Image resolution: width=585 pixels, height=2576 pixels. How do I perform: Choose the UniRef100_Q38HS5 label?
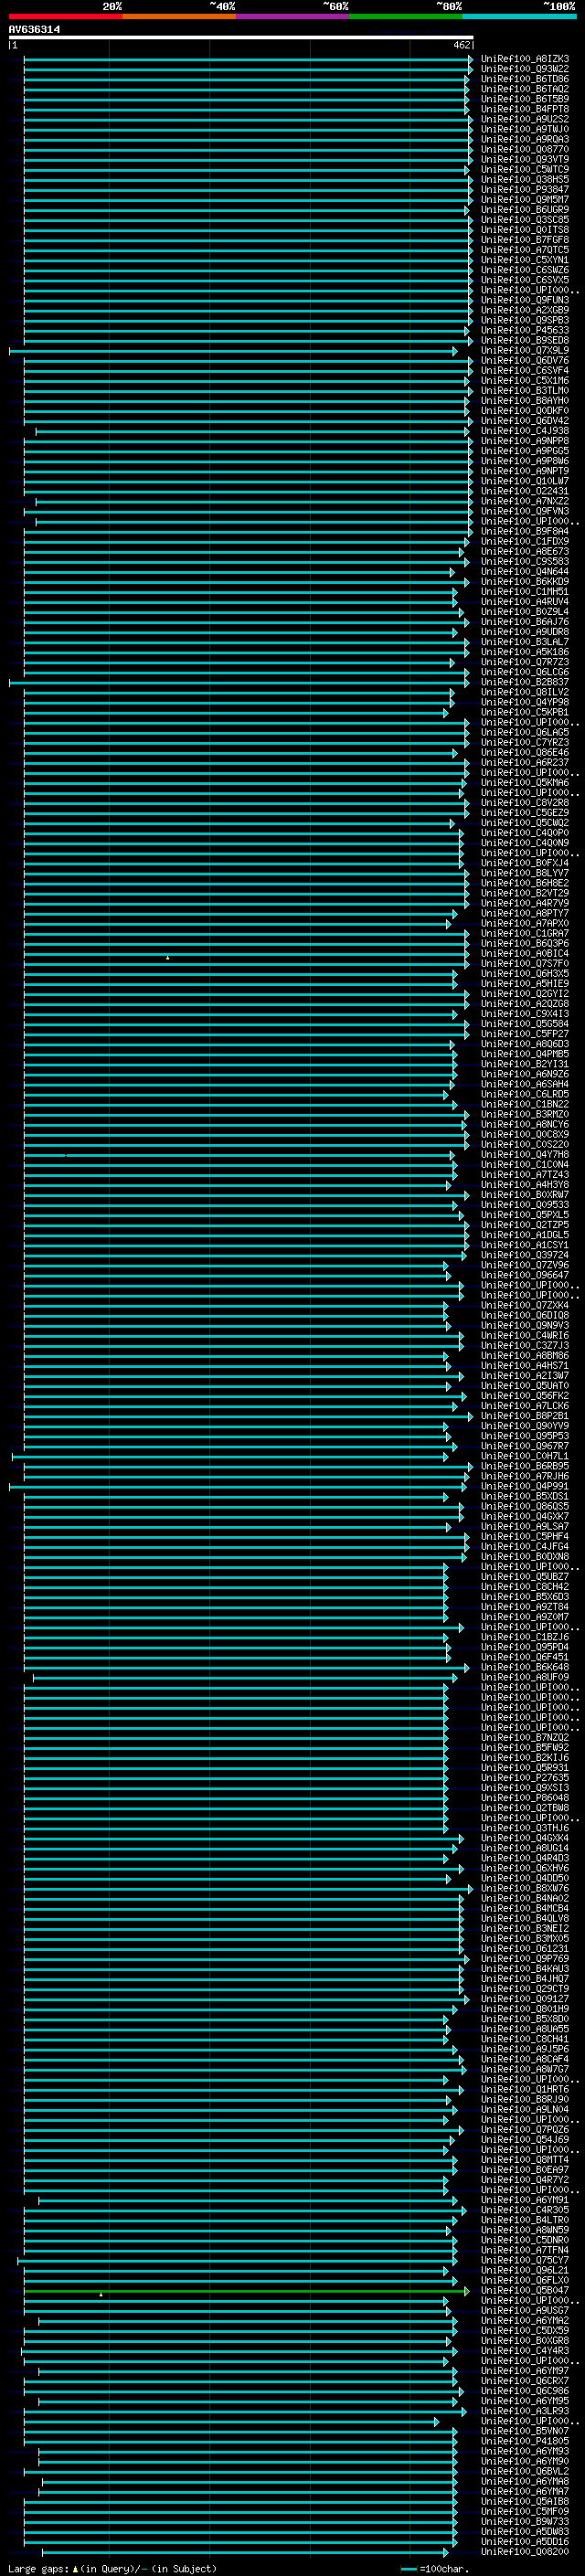point(525,180)
